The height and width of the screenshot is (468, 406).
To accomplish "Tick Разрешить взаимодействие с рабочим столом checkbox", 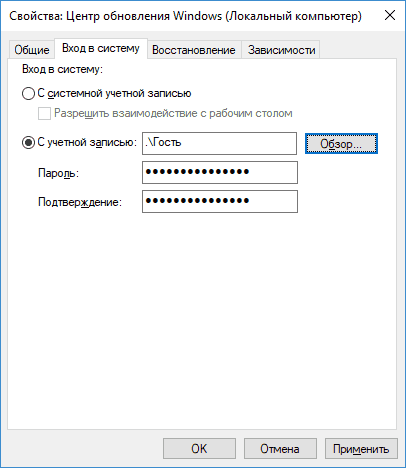I will click(44, 114).
